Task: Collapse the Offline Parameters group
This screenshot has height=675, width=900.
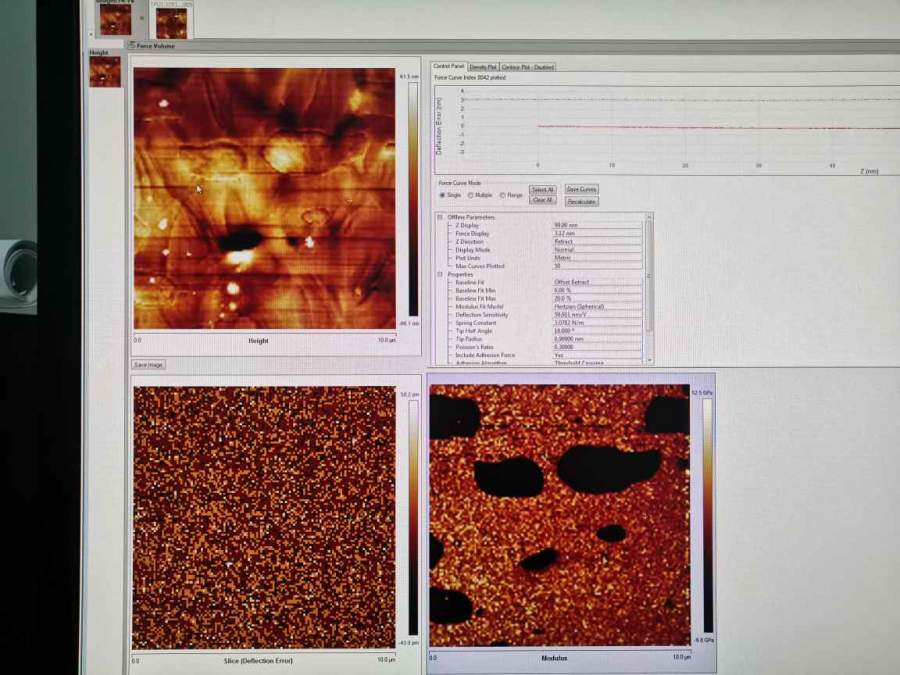Action: pos(439,217)
